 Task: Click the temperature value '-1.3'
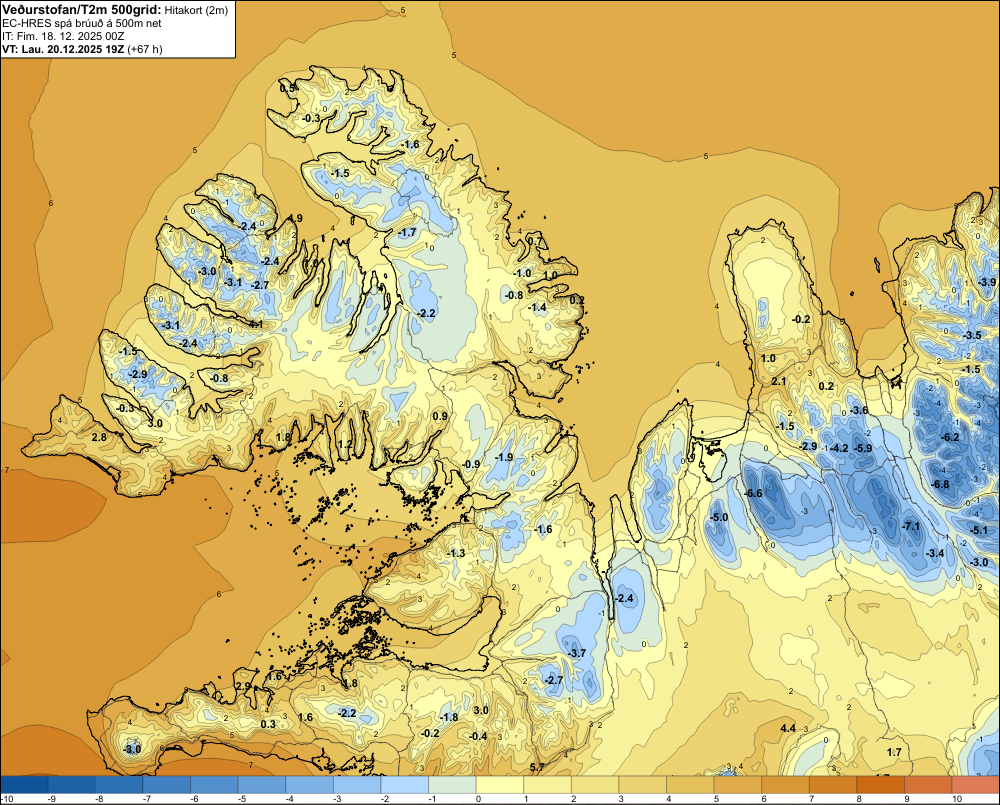pyautogui.click(x=457, y=553)
